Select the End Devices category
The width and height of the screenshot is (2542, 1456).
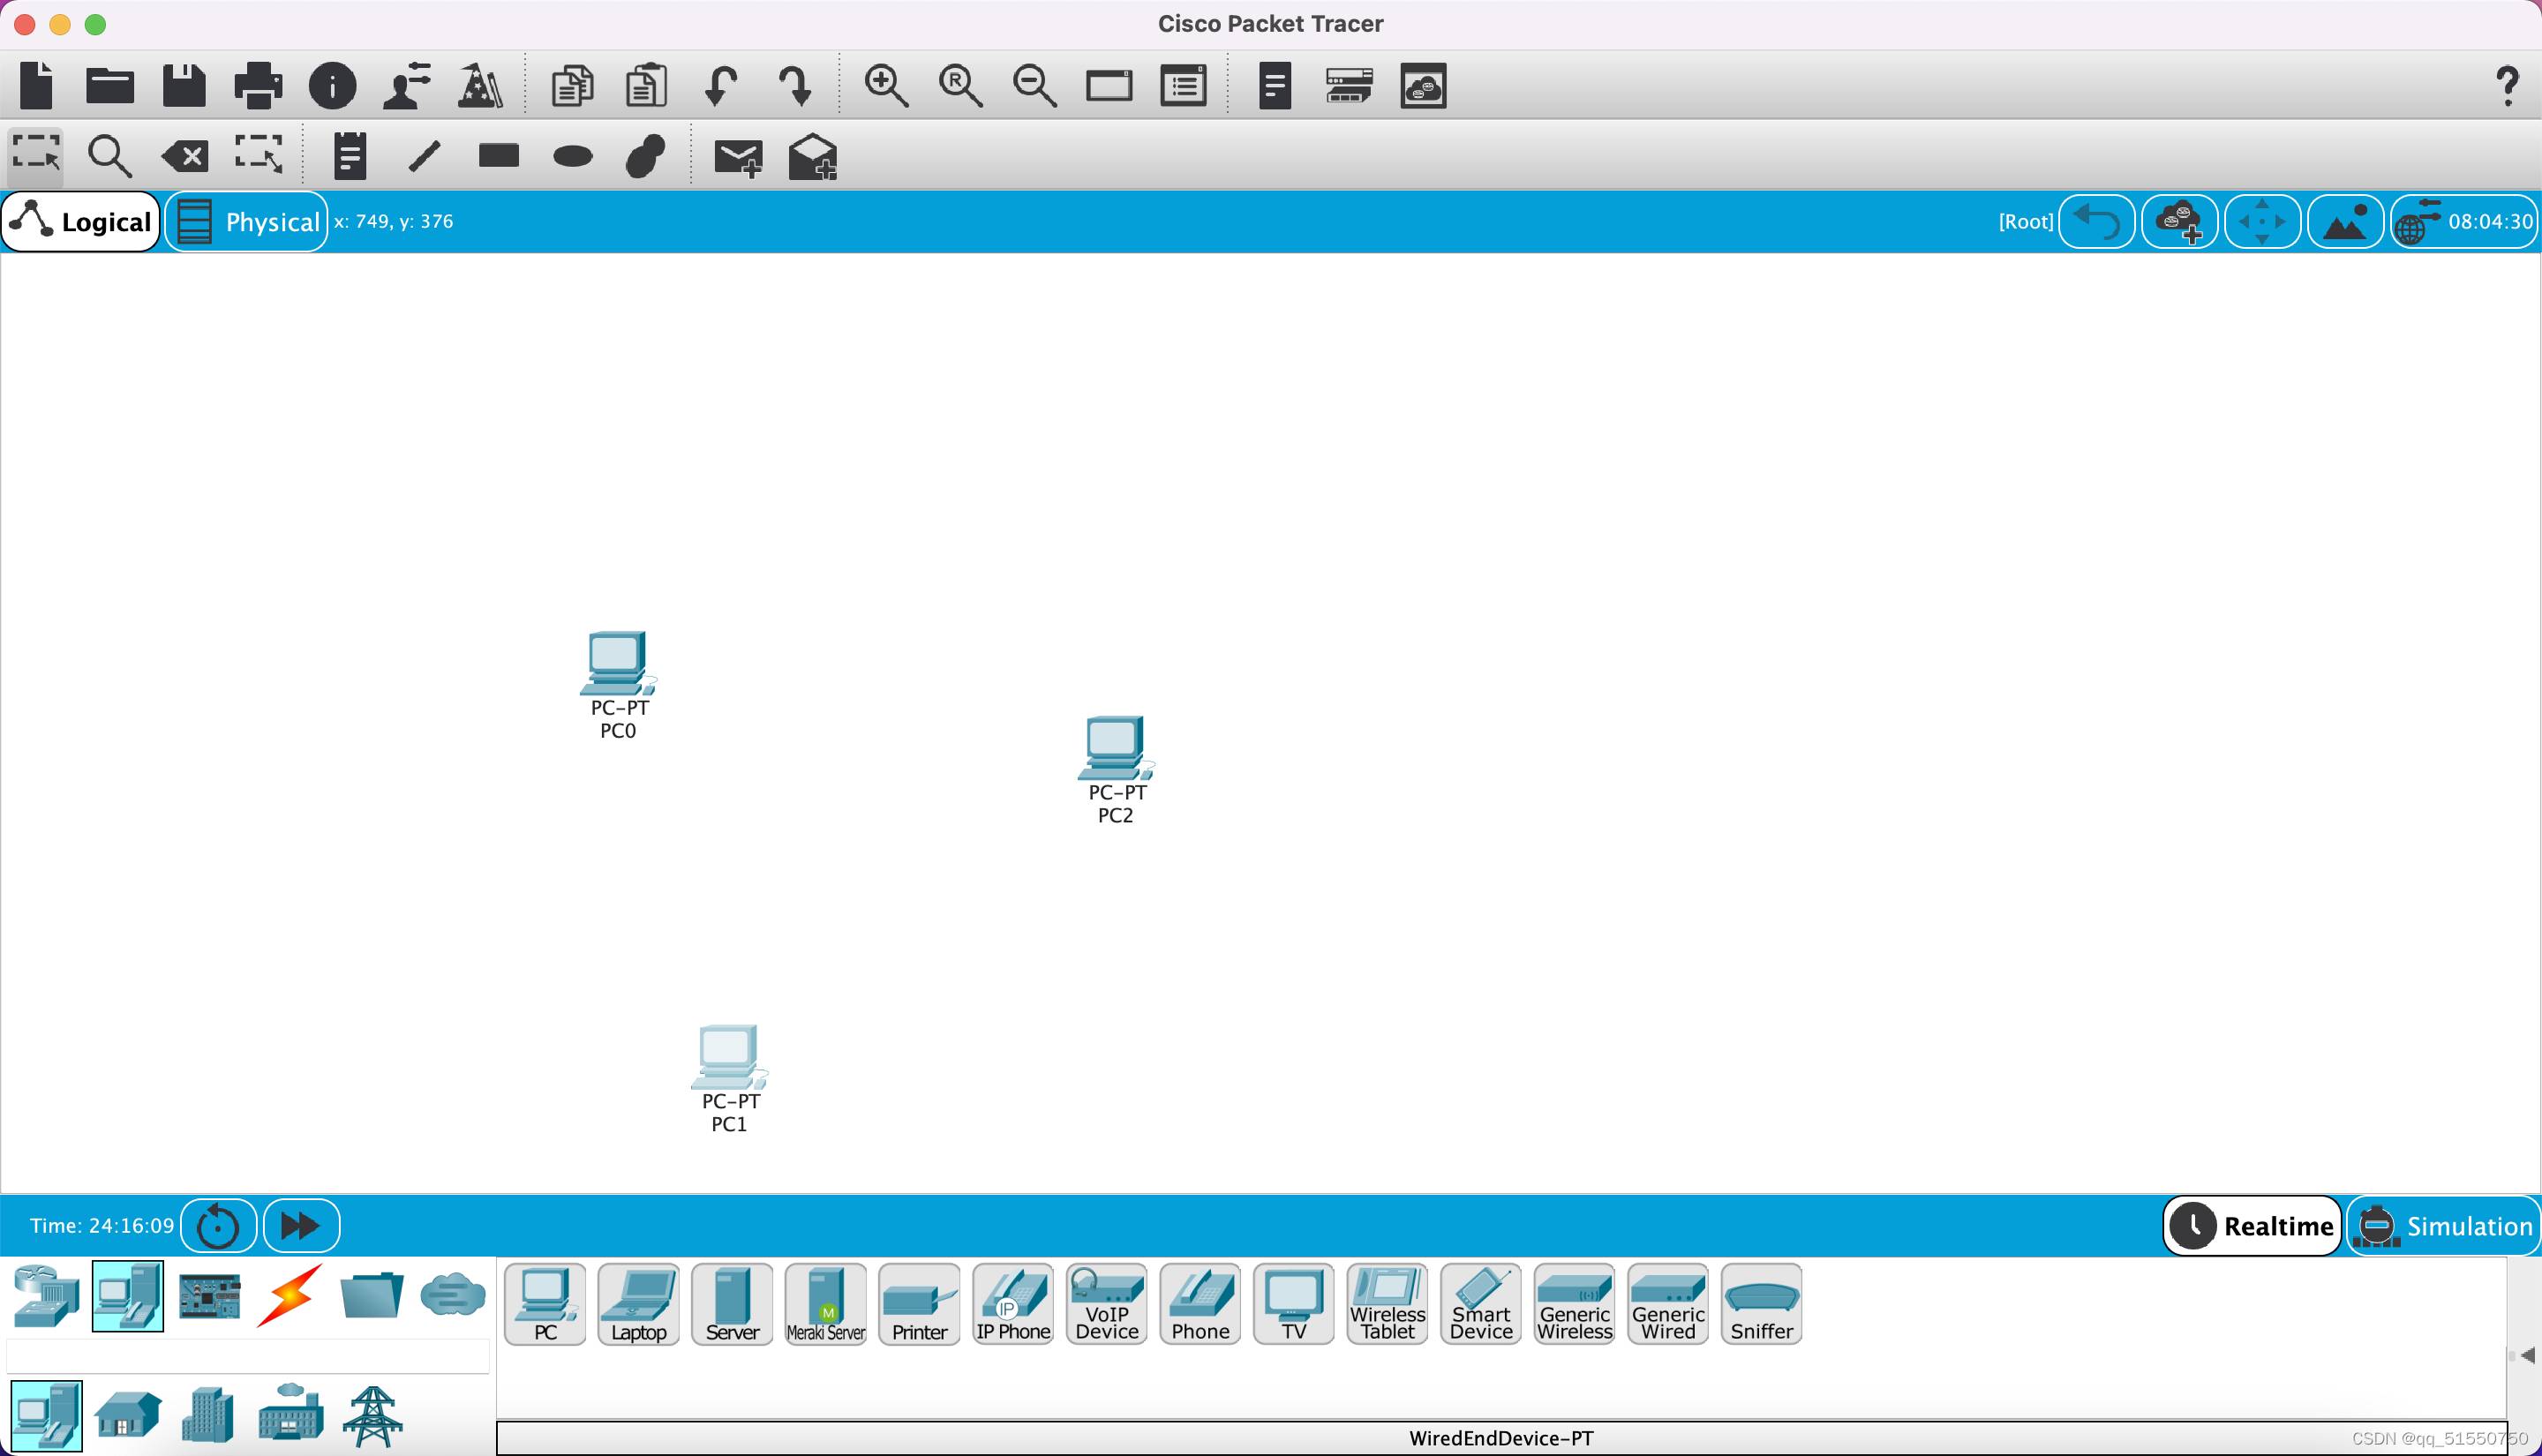(128, 1296)
